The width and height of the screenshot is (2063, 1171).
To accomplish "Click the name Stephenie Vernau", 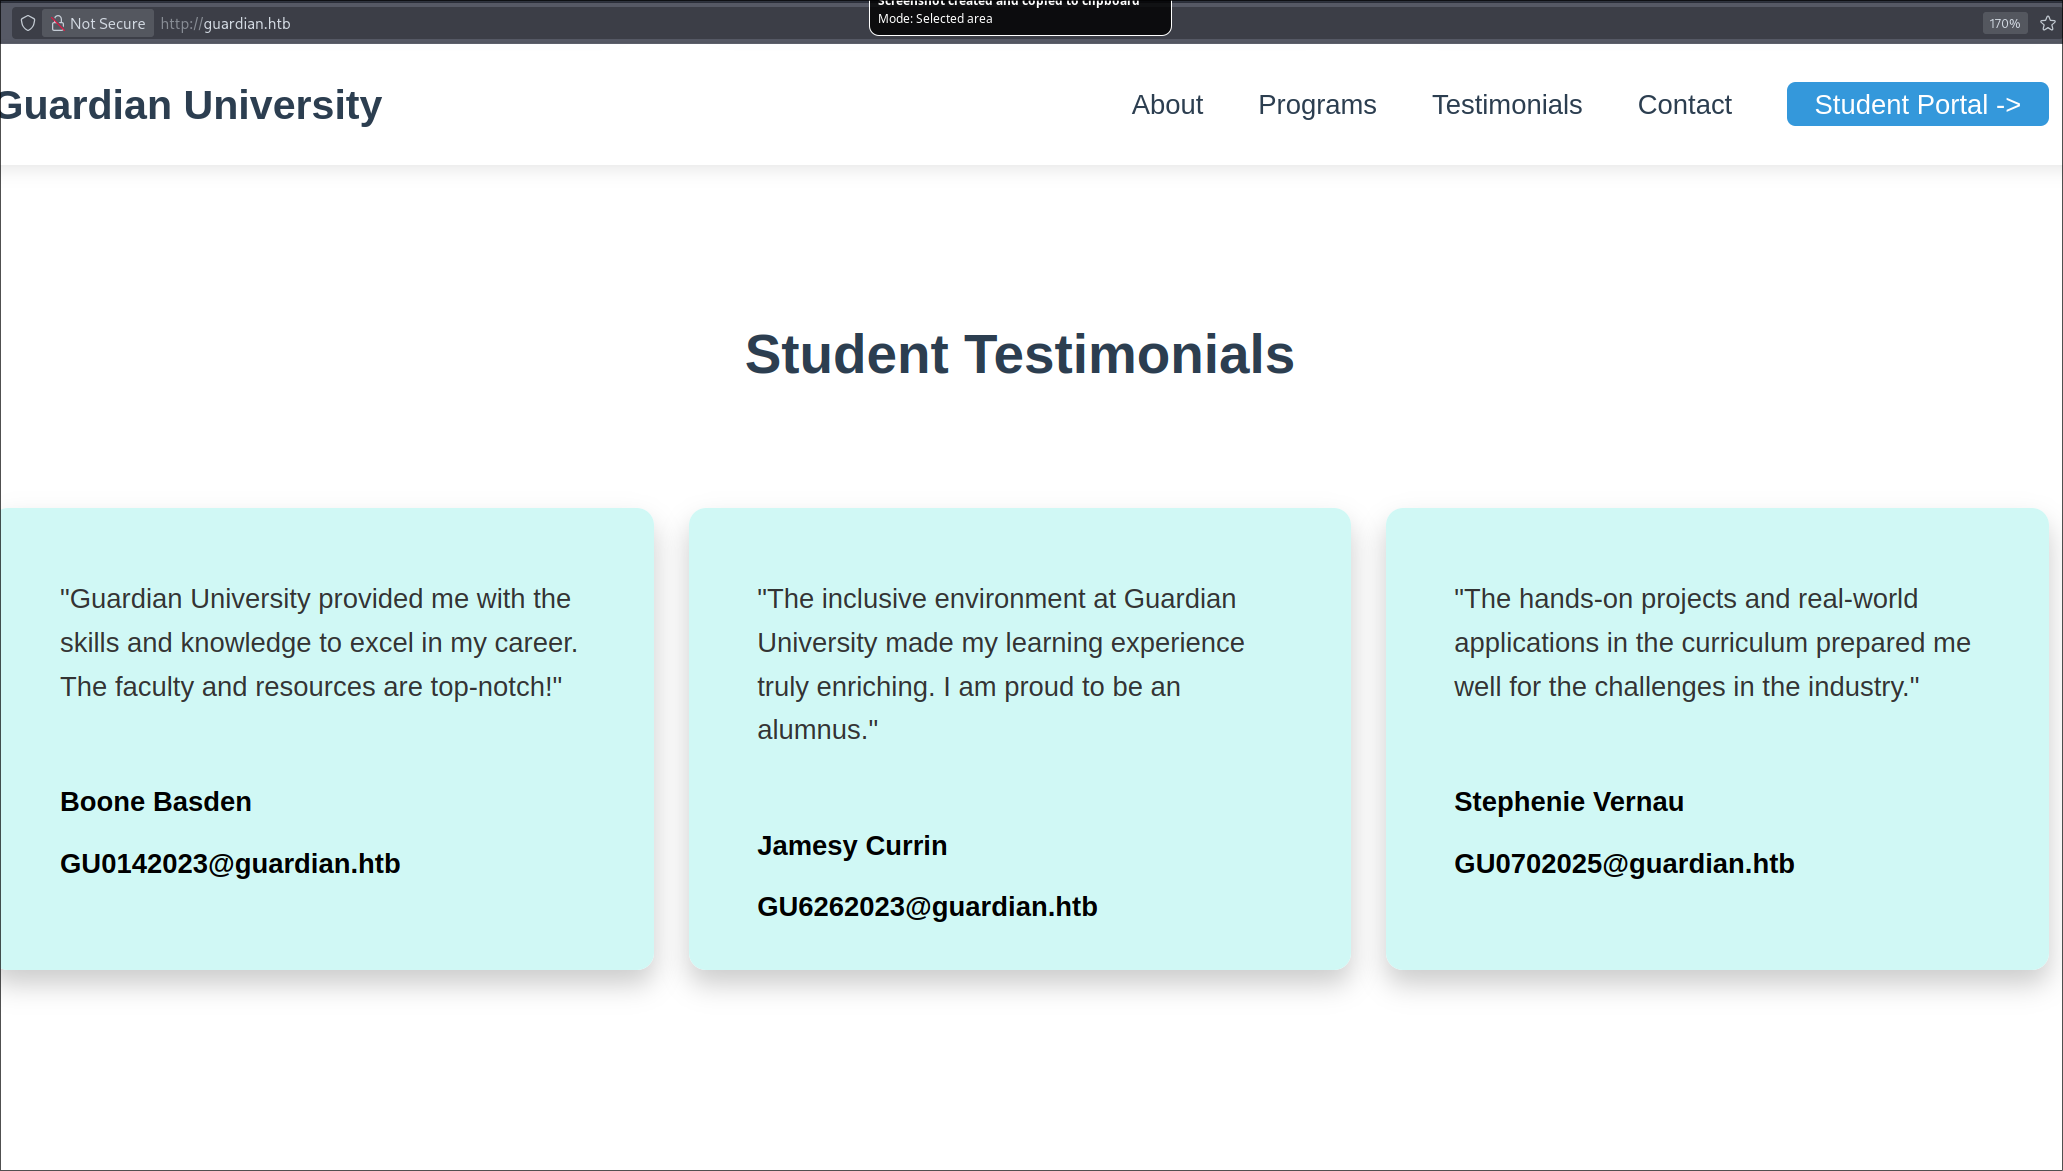I will point(1569,802).
